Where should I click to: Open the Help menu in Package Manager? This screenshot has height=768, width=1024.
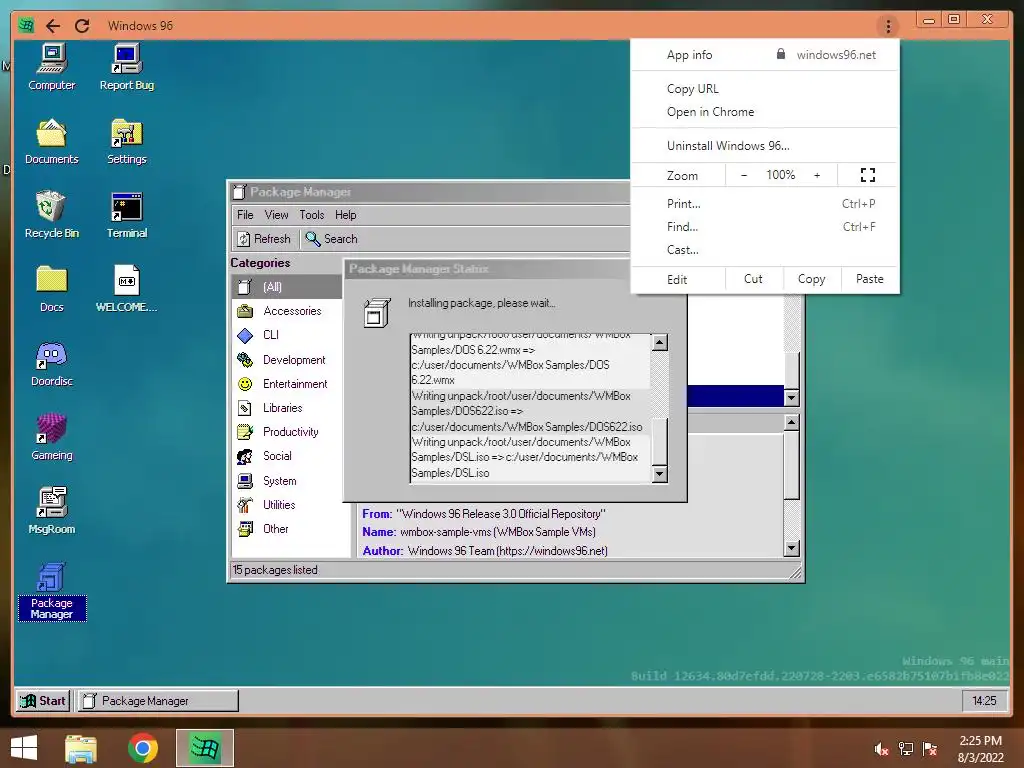click(x=345, y=215)
